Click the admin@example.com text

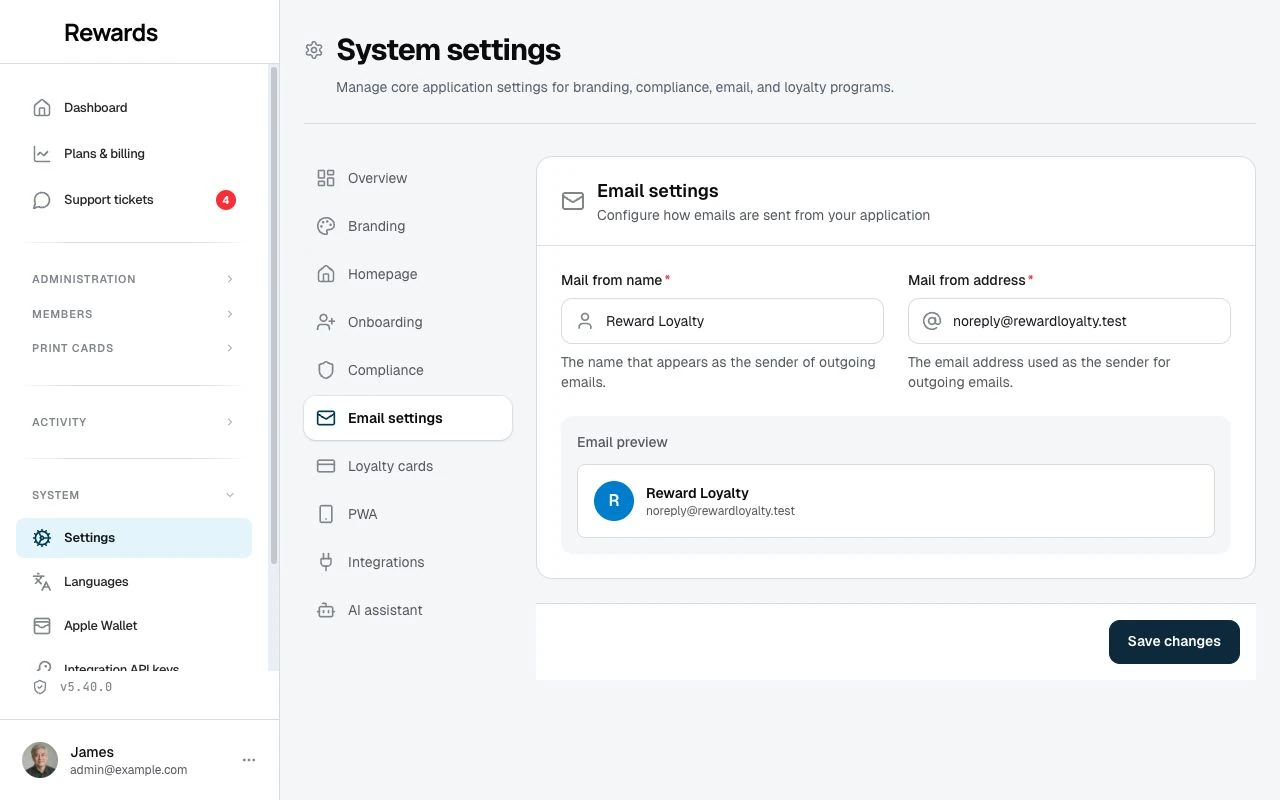[x=129, y=770]
